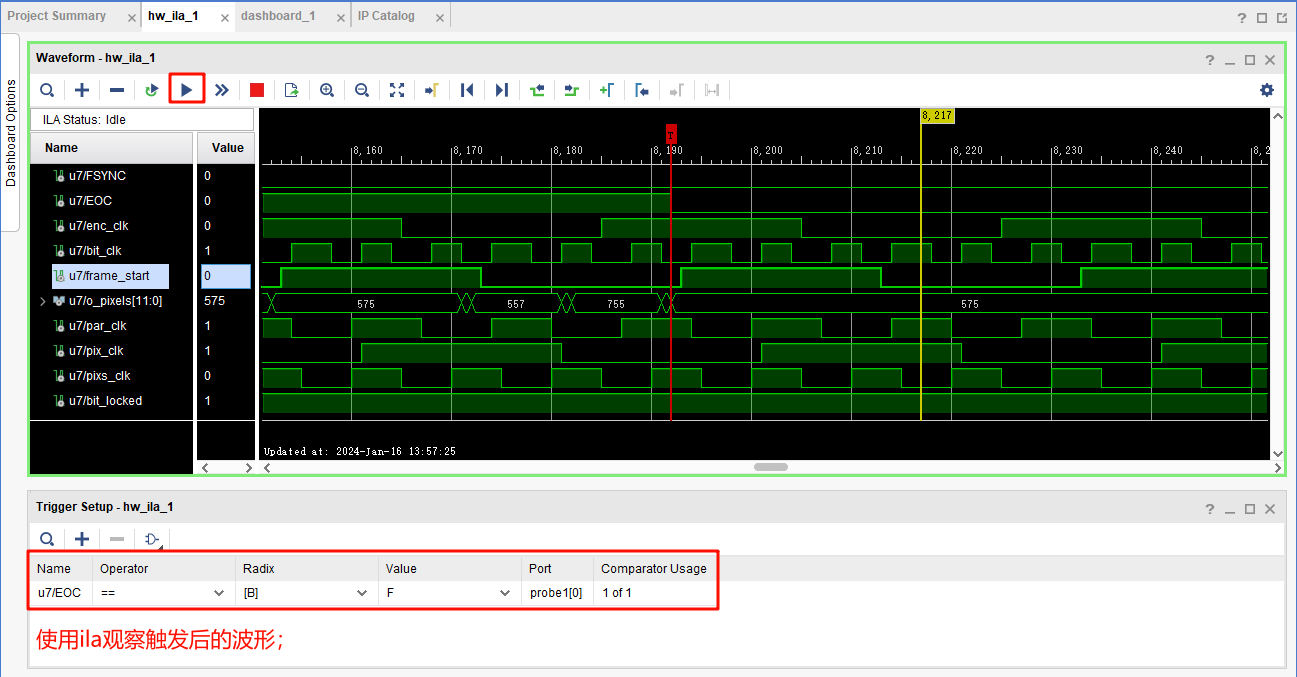Go to previous transition icon
Viewport: 1297px width, 677px height.
click(x=537, y=90)
